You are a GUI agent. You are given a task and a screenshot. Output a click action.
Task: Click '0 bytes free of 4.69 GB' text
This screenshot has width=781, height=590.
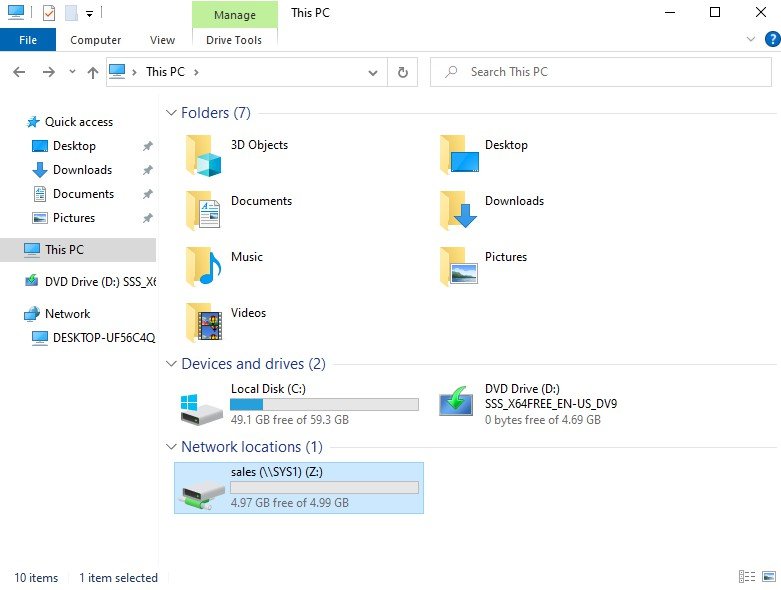point(543,420)
